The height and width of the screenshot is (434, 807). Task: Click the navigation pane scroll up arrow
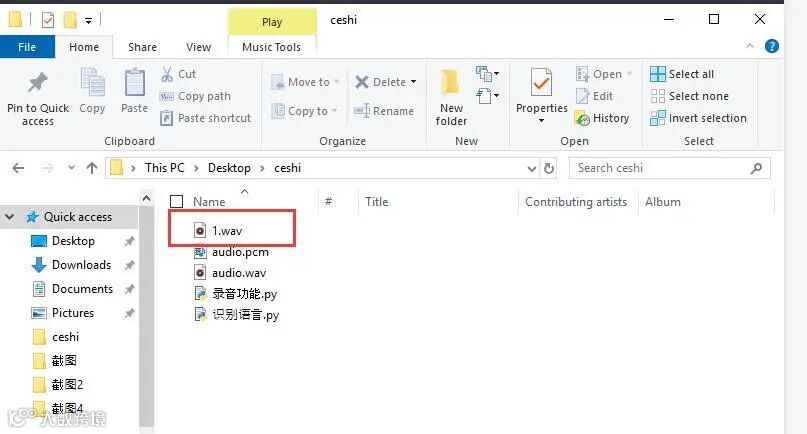pos(147,198)
